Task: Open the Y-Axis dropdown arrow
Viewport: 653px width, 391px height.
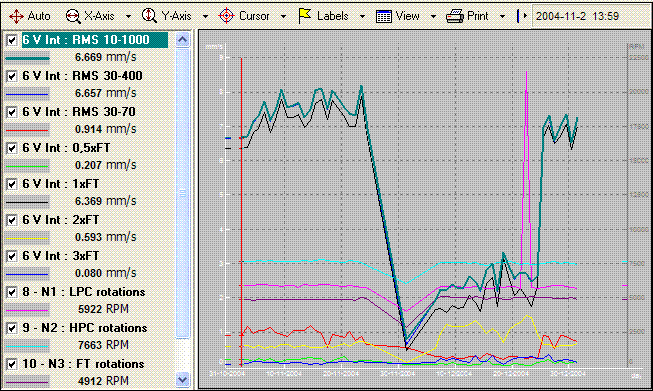Action: pyautogui.click(x=205, y=17)
